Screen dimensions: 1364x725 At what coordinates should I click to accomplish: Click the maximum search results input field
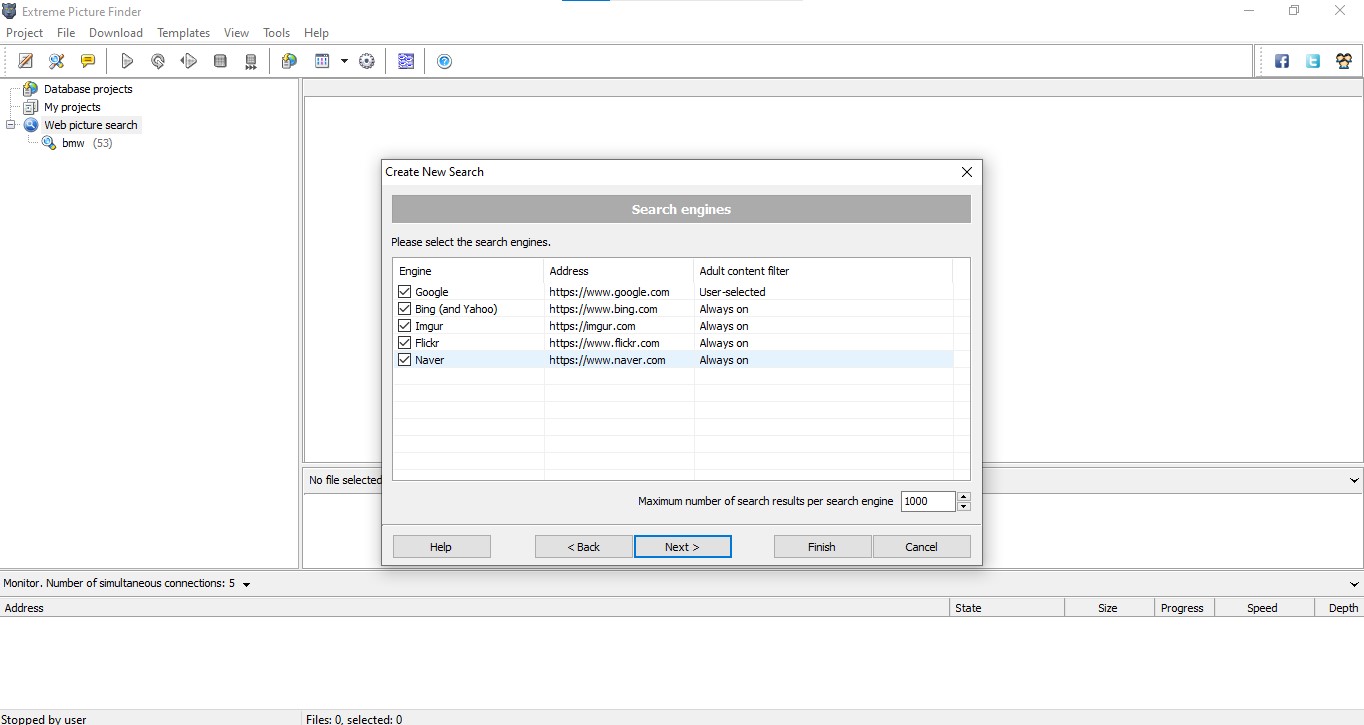click(x=928, y=501)
